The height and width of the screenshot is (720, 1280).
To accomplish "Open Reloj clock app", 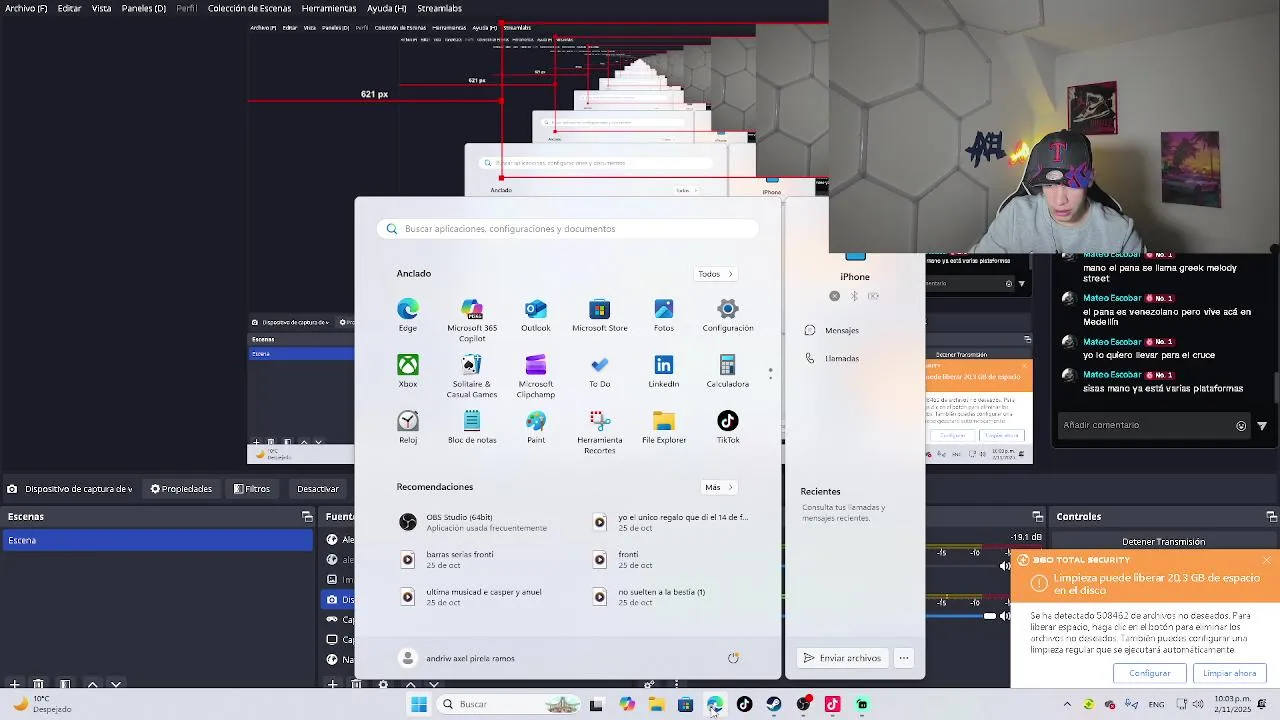I will (408, 427).
